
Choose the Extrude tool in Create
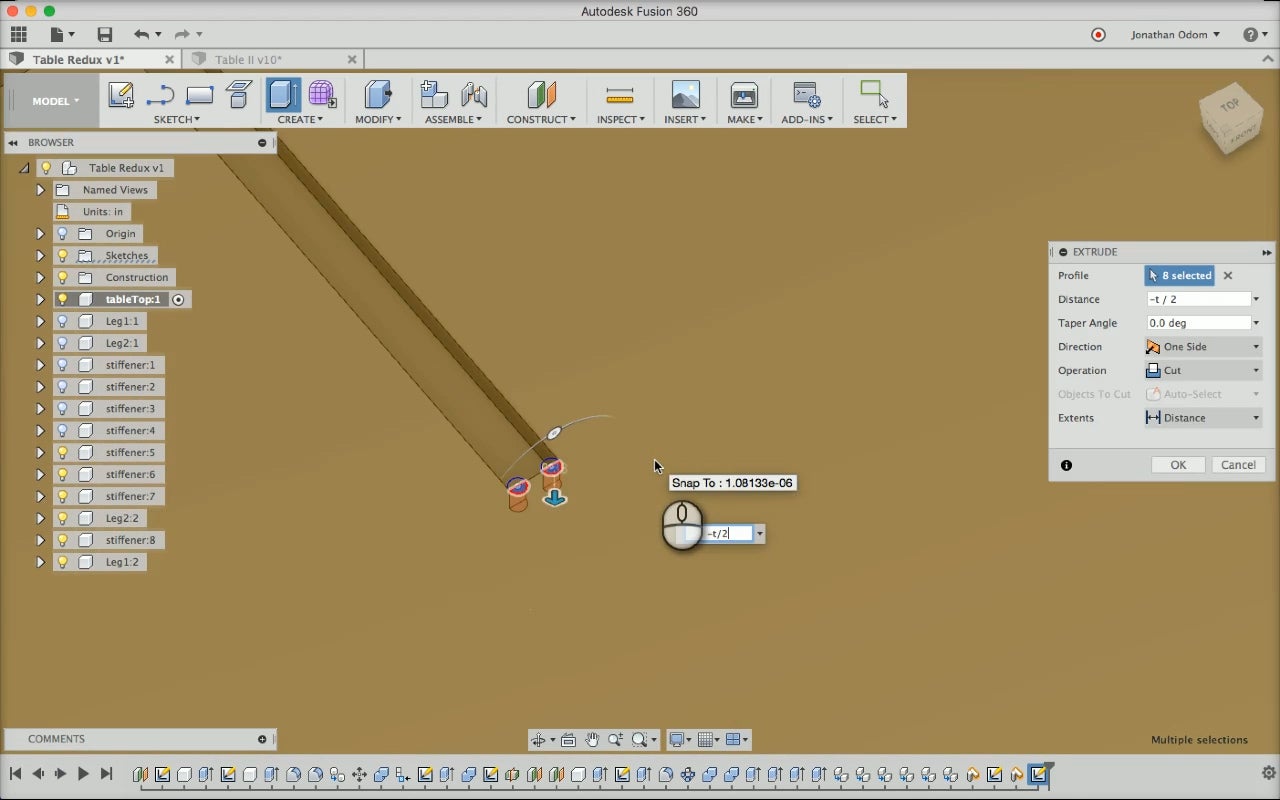[283, 95]
